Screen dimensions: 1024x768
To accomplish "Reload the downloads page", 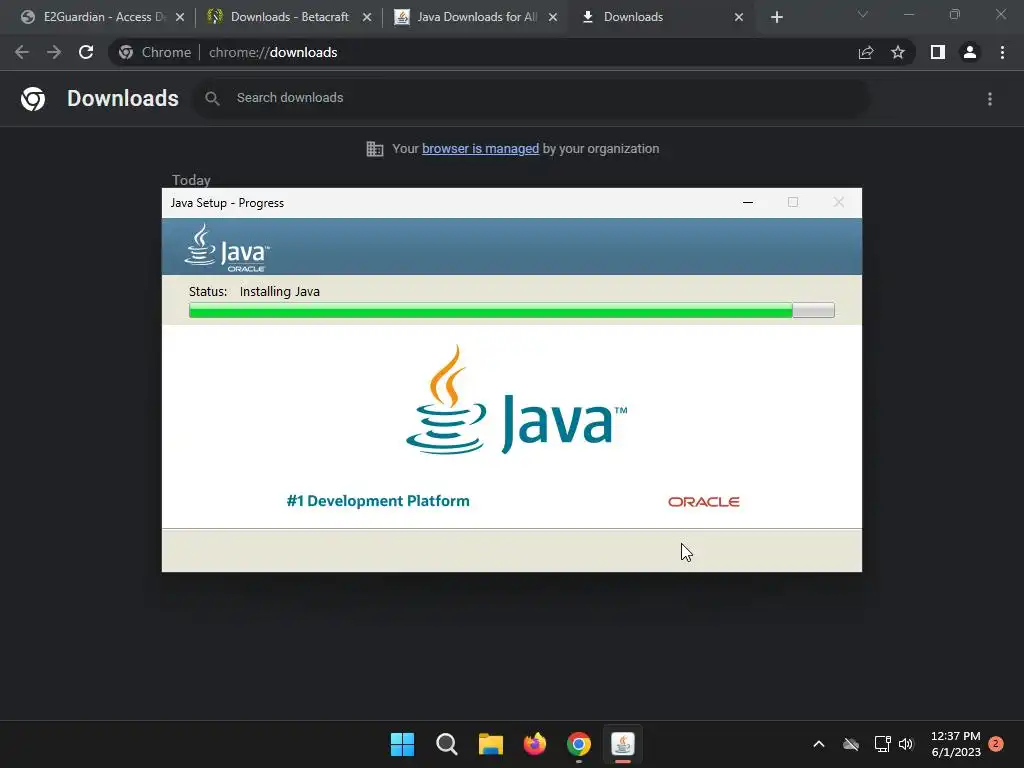I will coord(86,52).
